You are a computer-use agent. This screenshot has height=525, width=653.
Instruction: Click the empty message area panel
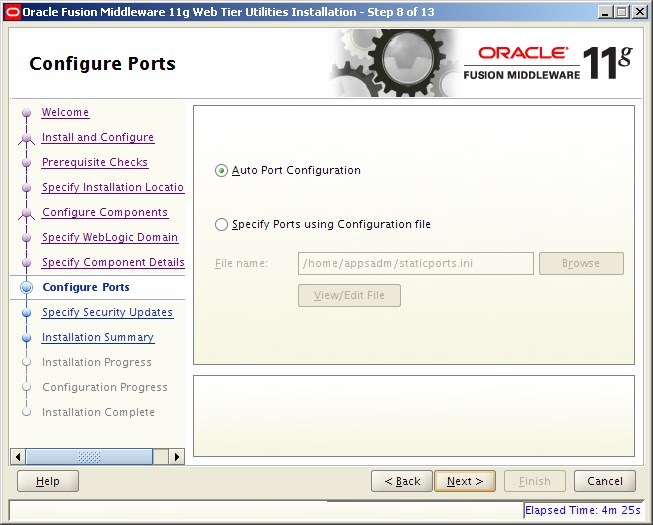[414, 416]
